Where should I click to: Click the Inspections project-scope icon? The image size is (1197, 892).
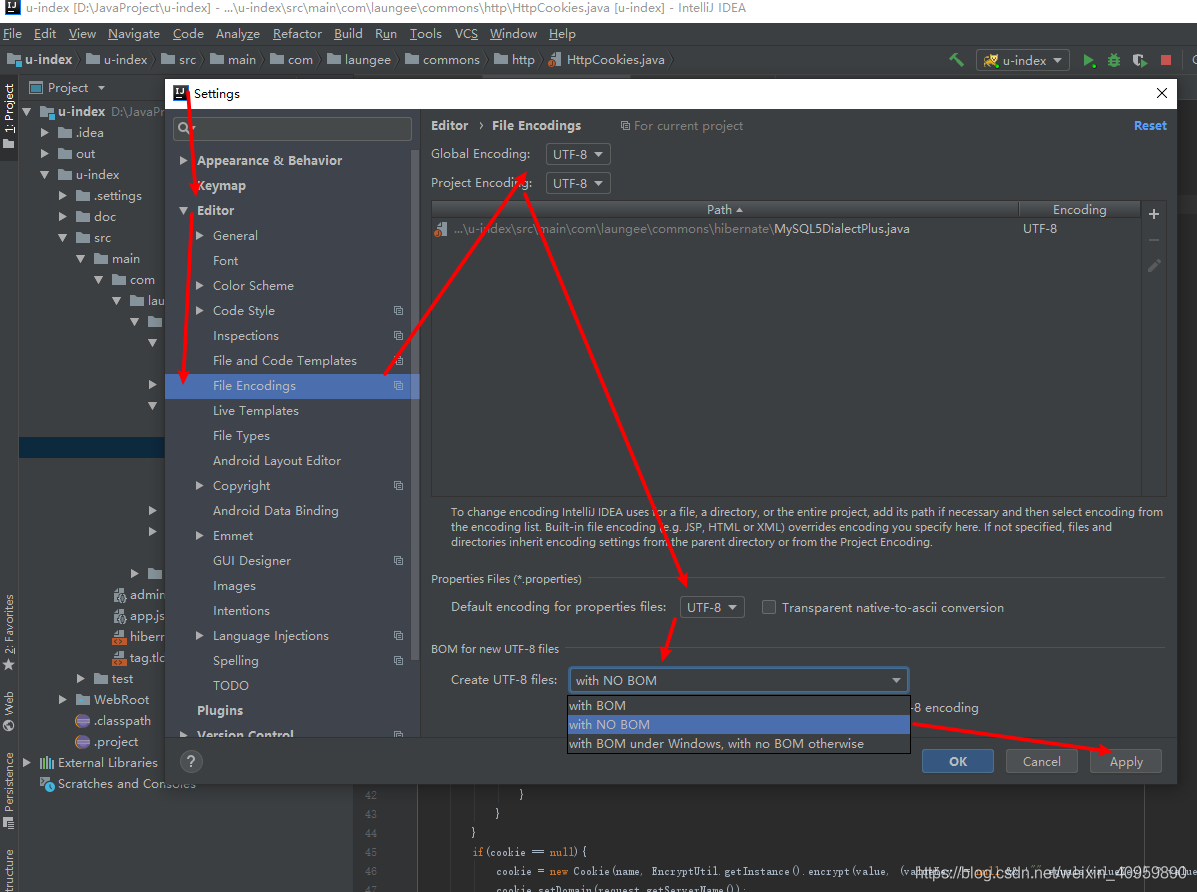[x=398, y=336]
